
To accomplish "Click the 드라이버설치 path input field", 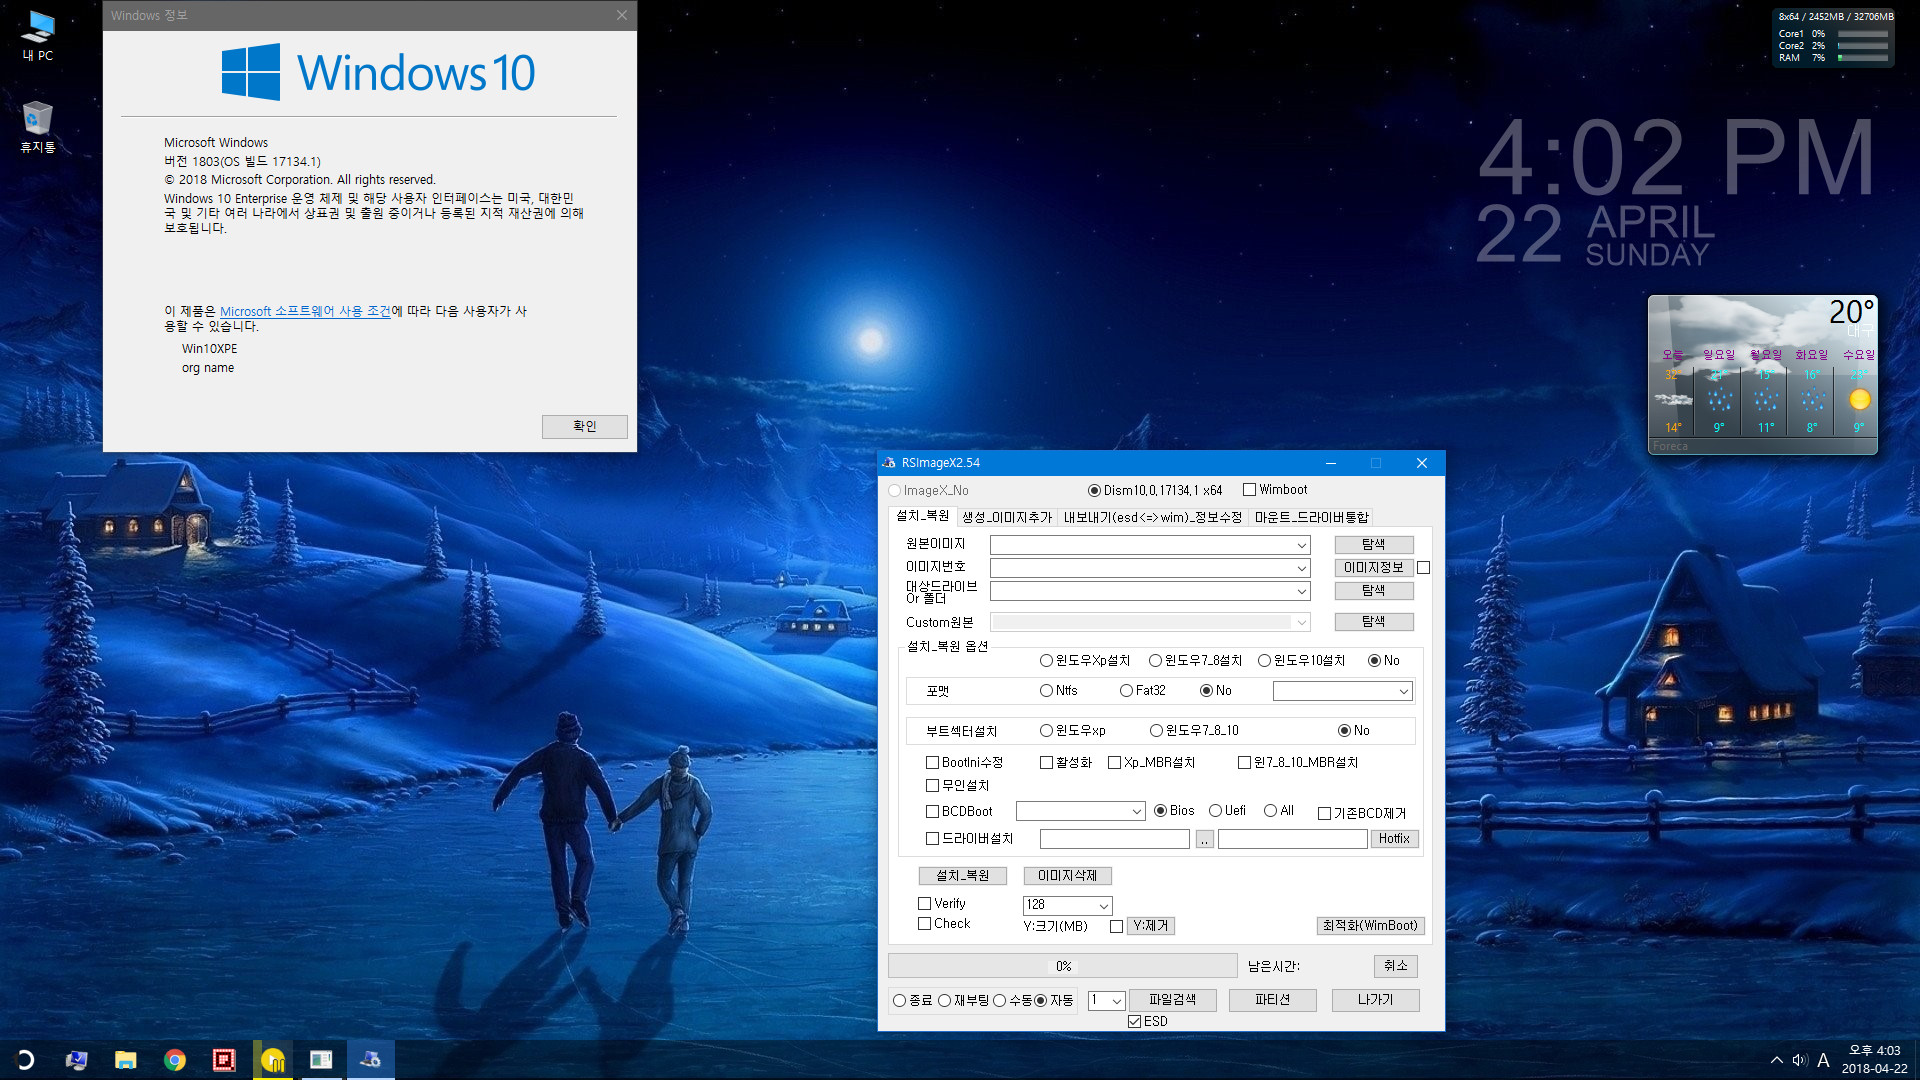I will pyautogui.click(x=1115, y=840).
